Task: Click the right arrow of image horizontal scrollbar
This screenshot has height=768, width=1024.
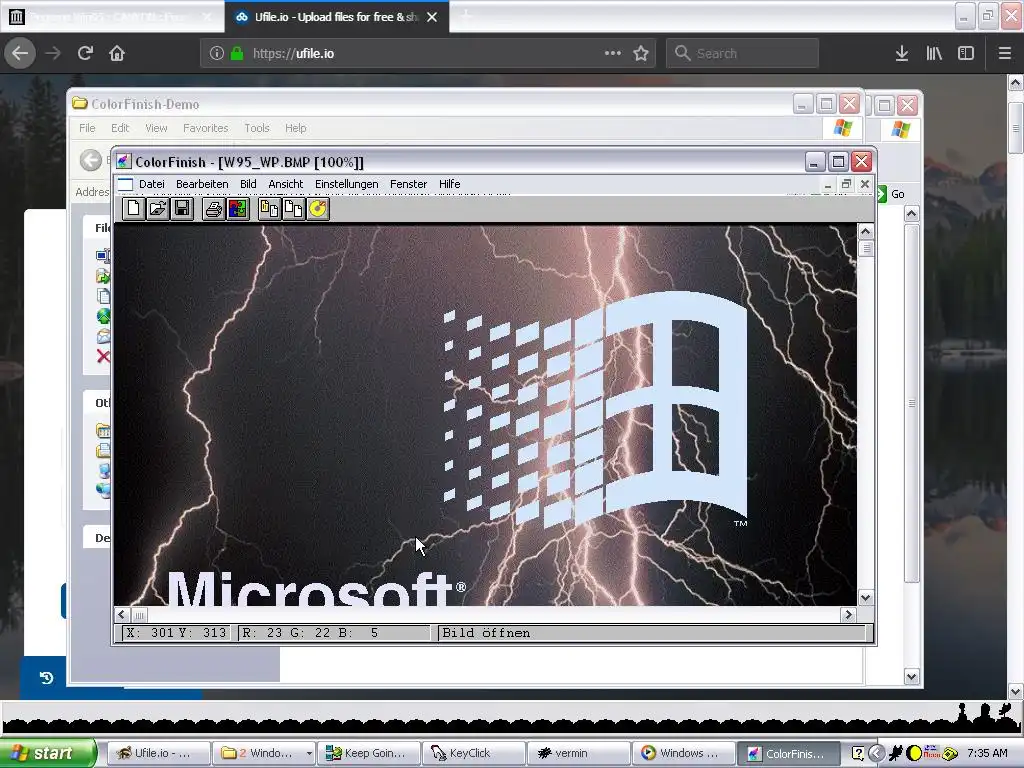Action: [x=848, y=615]
